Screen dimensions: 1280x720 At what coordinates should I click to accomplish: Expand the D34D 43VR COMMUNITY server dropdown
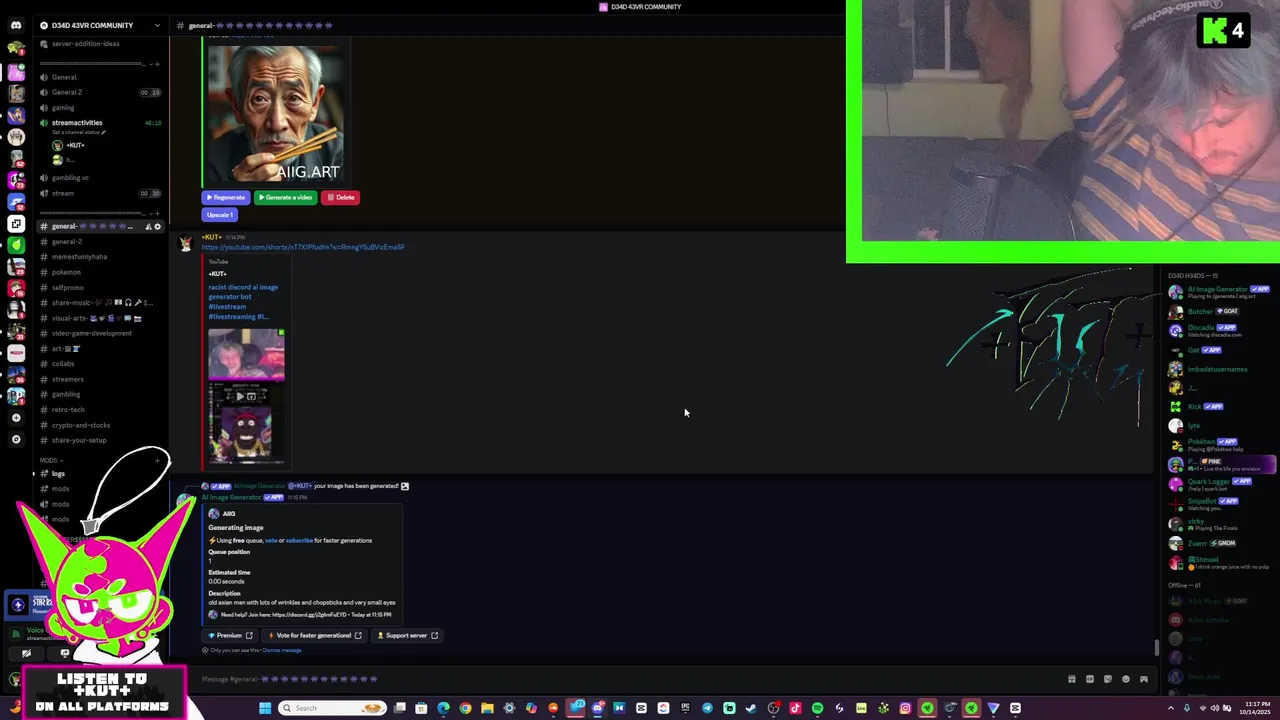pos(157,25)
